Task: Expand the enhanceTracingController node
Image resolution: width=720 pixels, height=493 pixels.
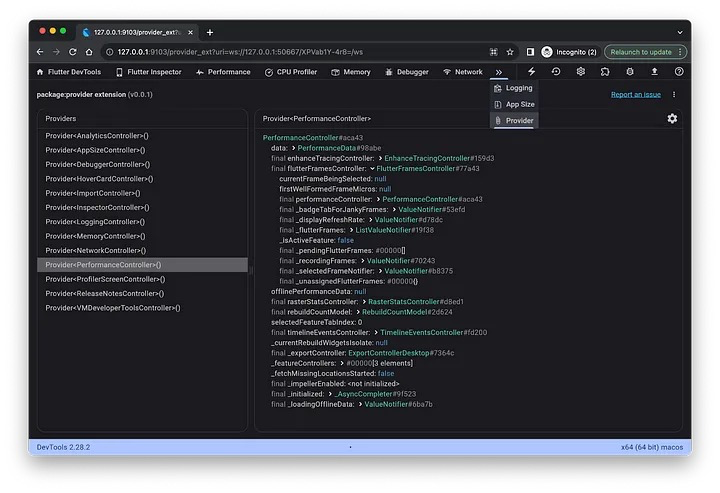Action: point(380,158)
